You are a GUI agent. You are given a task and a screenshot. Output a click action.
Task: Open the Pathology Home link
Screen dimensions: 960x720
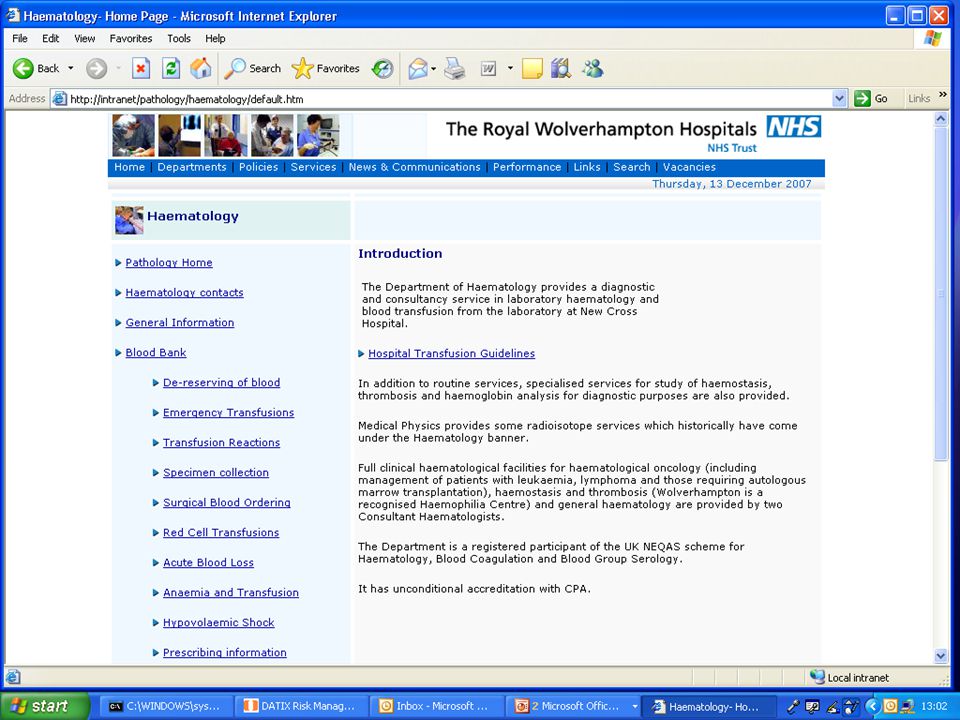point(169,263)
